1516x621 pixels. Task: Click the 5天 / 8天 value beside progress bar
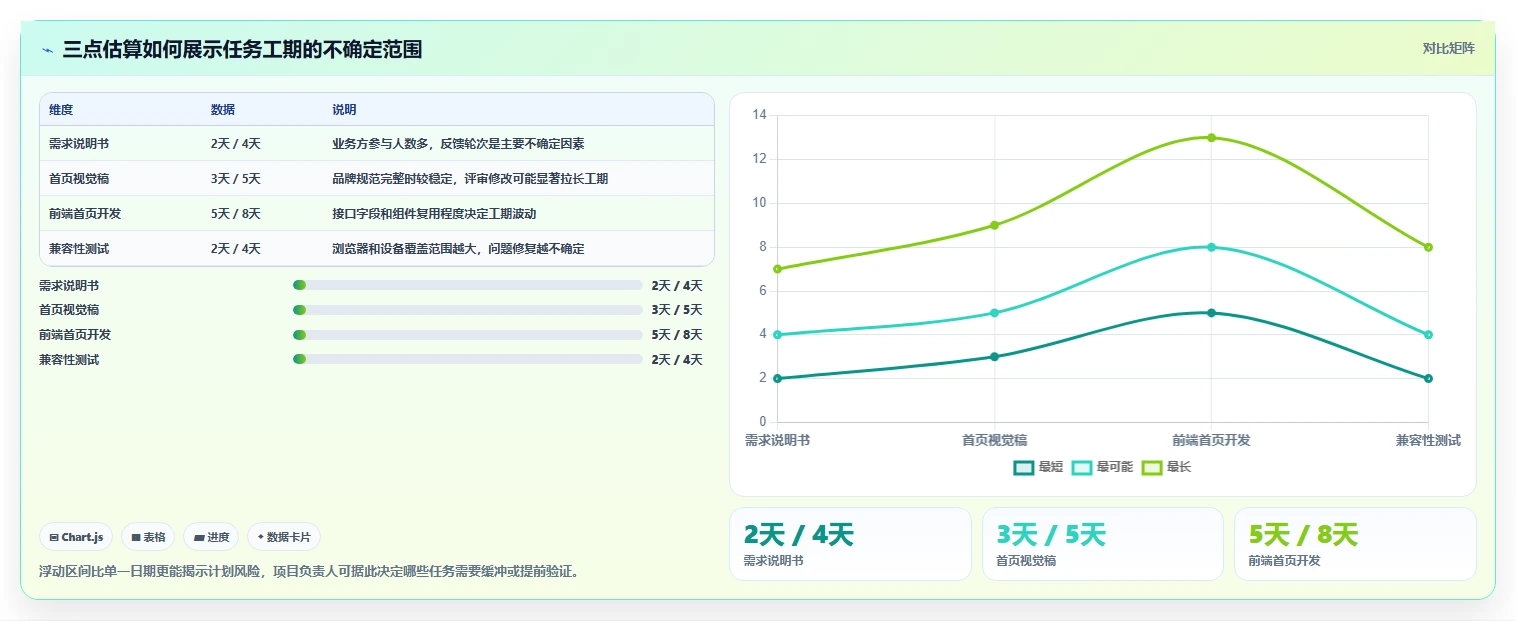677,335
